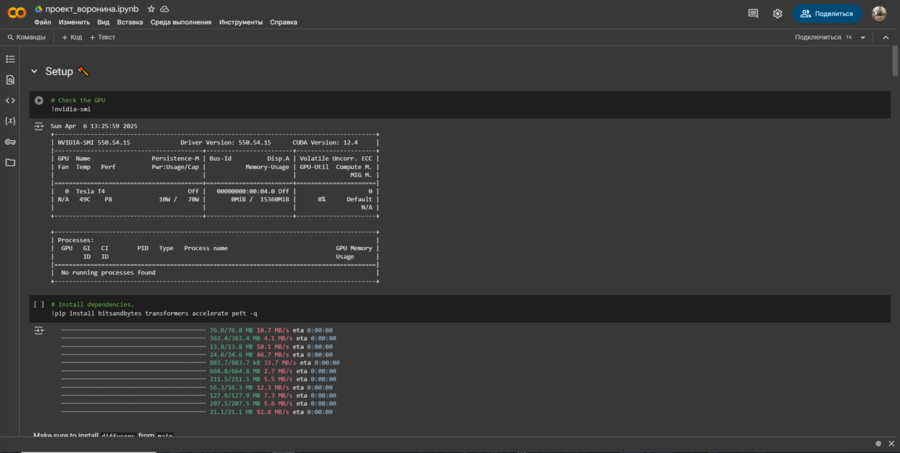900x453 pixels.
Task: Open the variables {x} sidebar panel
Action: click(10, 120)
